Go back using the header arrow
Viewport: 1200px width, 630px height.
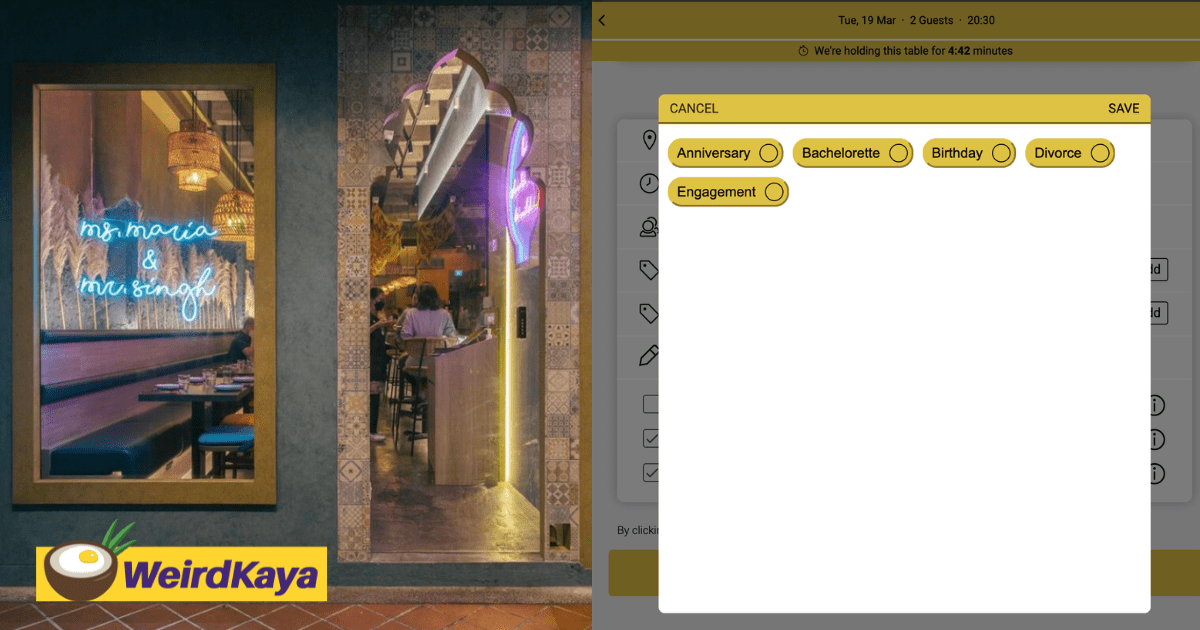(602, 20)
